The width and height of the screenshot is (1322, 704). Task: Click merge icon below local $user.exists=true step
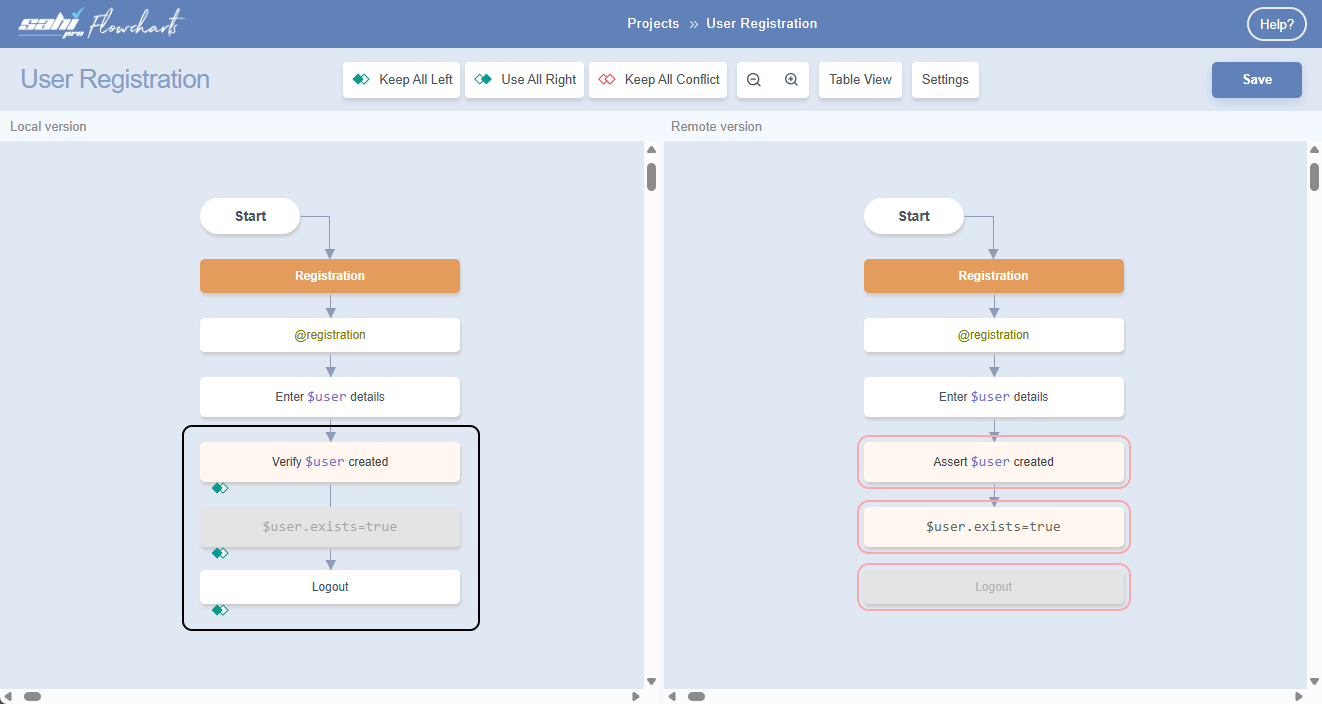pyautogui.click(x=220, y=553)
